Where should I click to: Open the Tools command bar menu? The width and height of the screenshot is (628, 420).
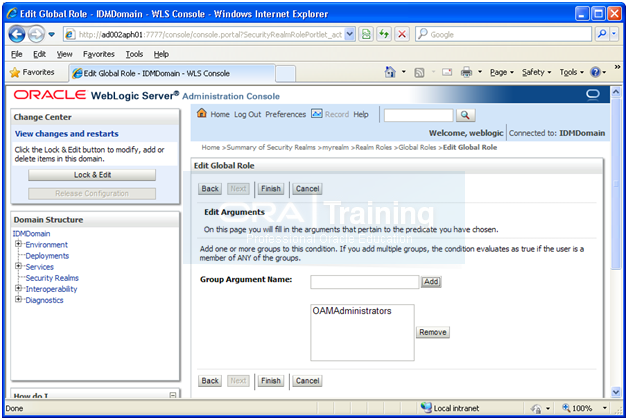pyautogui.click(x=572, y=72)
